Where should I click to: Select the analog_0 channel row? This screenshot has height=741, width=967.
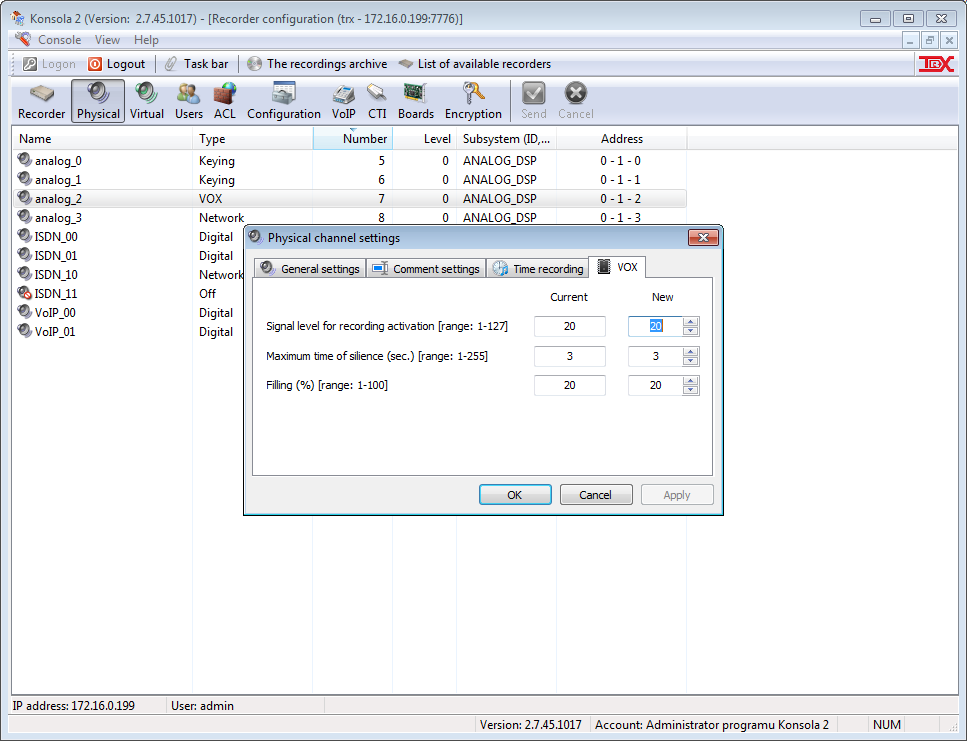pyautogui.click(x=349, y=161)
